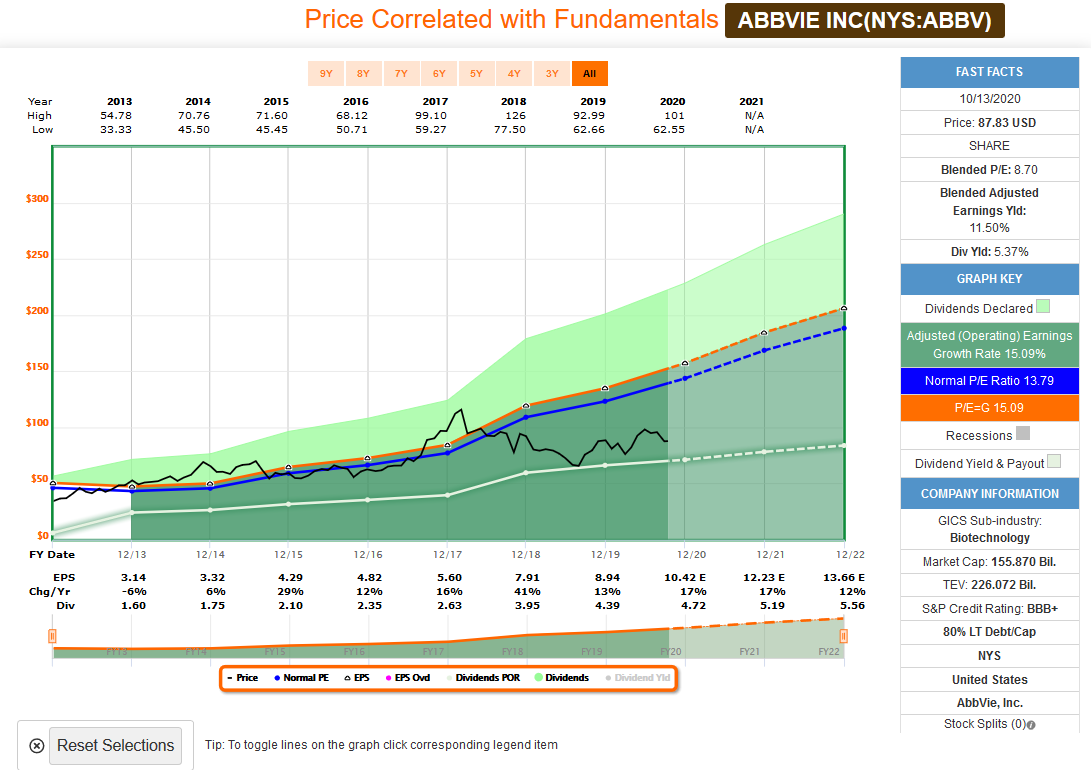1091x770 pixels.
Task: Click the P/E=G 15.09 orange bar
Action: click(989, 408)
